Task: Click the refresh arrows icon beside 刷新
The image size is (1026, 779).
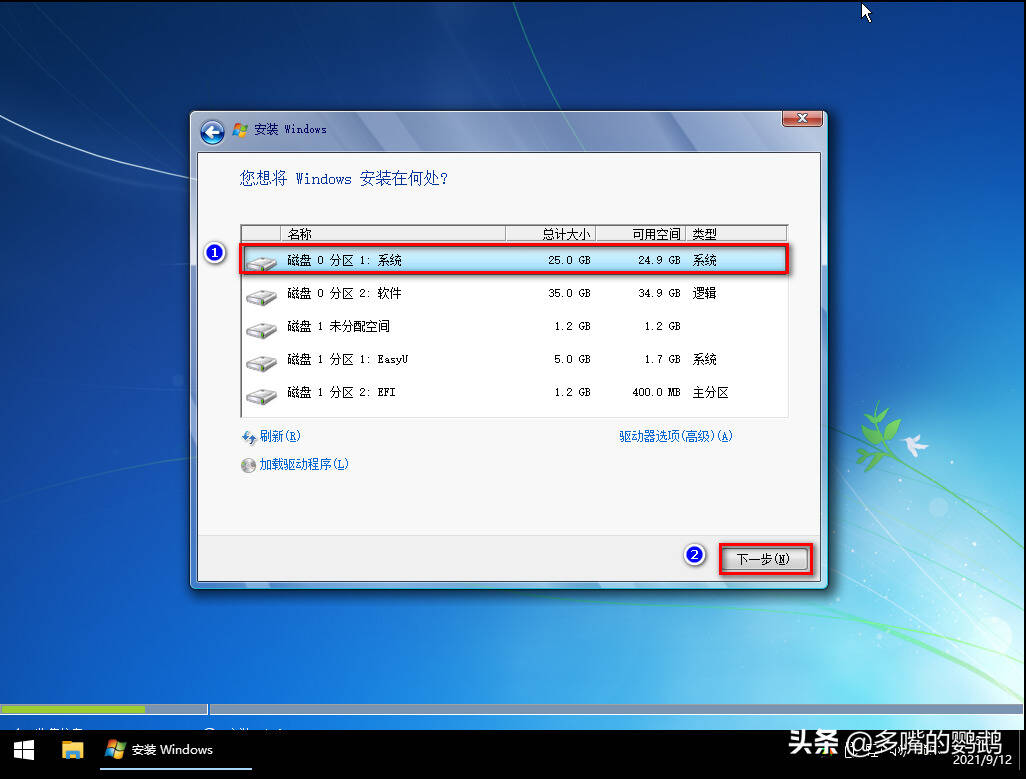Action: (x=249, y=437)
